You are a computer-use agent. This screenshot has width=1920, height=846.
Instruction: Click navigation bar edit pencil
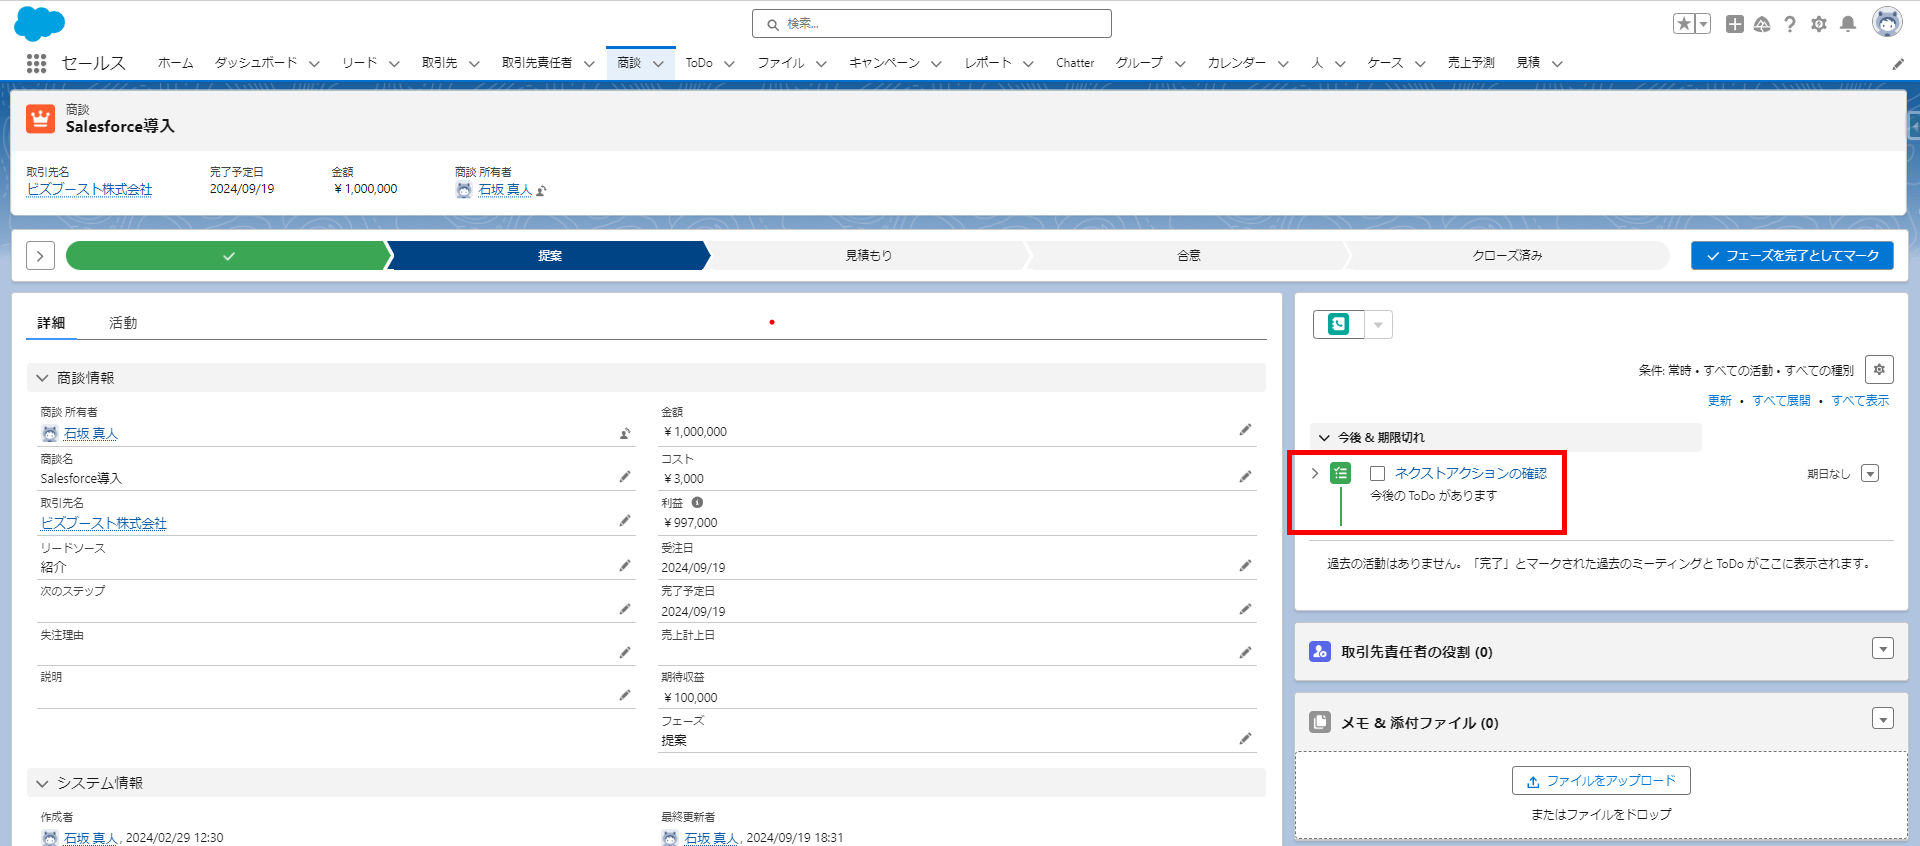tap(1898, 64)
